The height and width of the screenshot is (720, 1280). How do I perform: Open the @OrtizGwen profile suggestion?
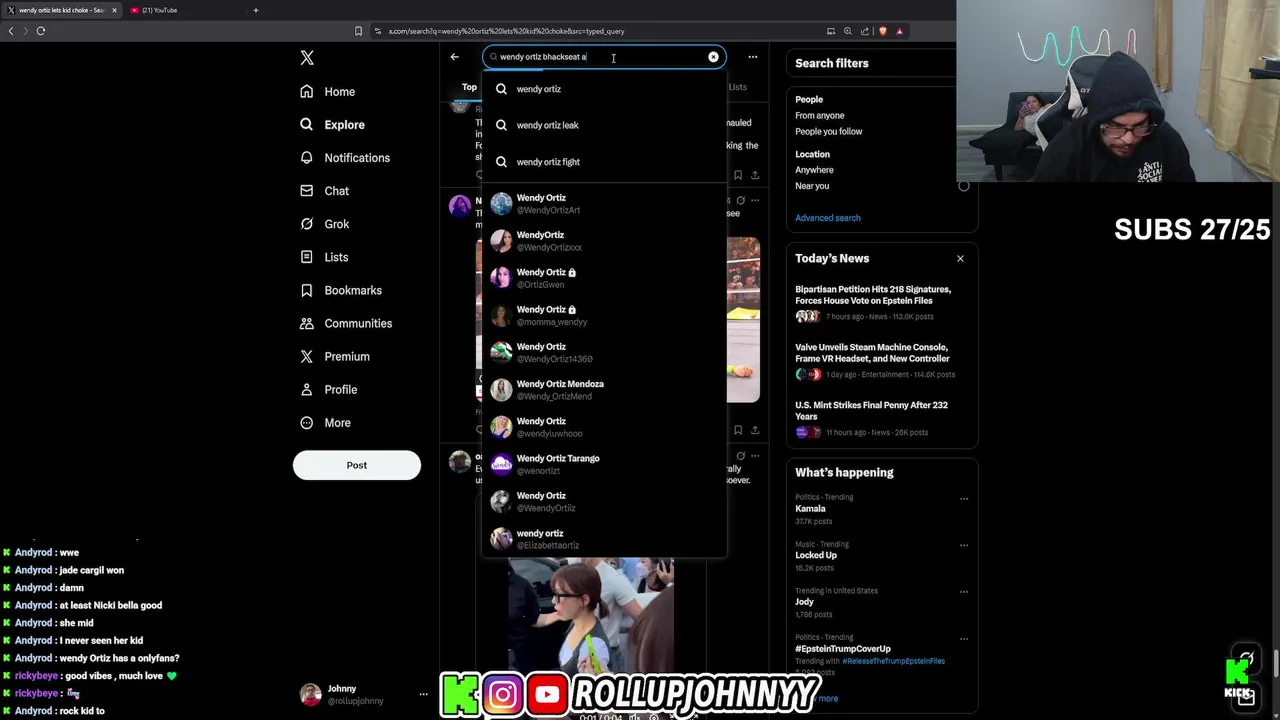(x=604, y=278)
